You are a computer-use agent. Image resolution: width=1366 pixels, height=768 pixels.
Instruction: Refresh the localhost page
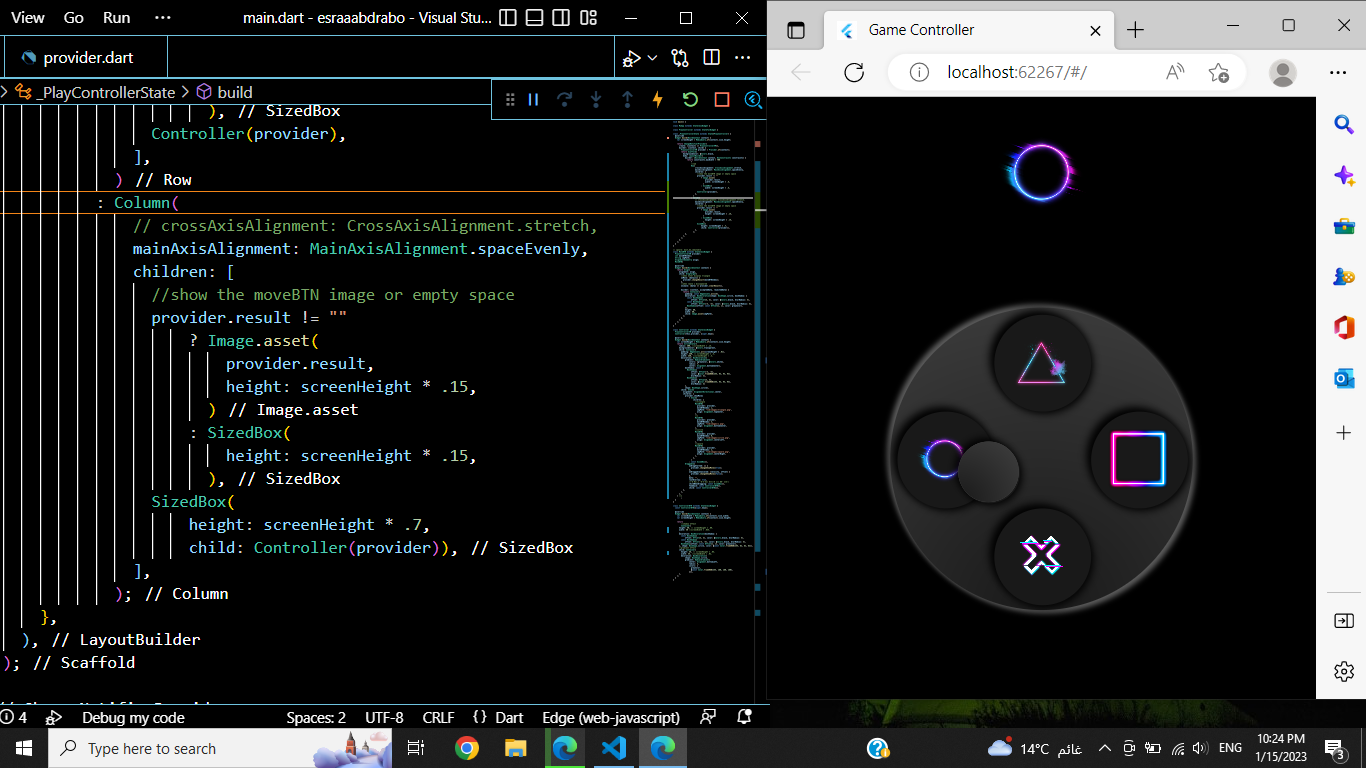coord(854,72)
